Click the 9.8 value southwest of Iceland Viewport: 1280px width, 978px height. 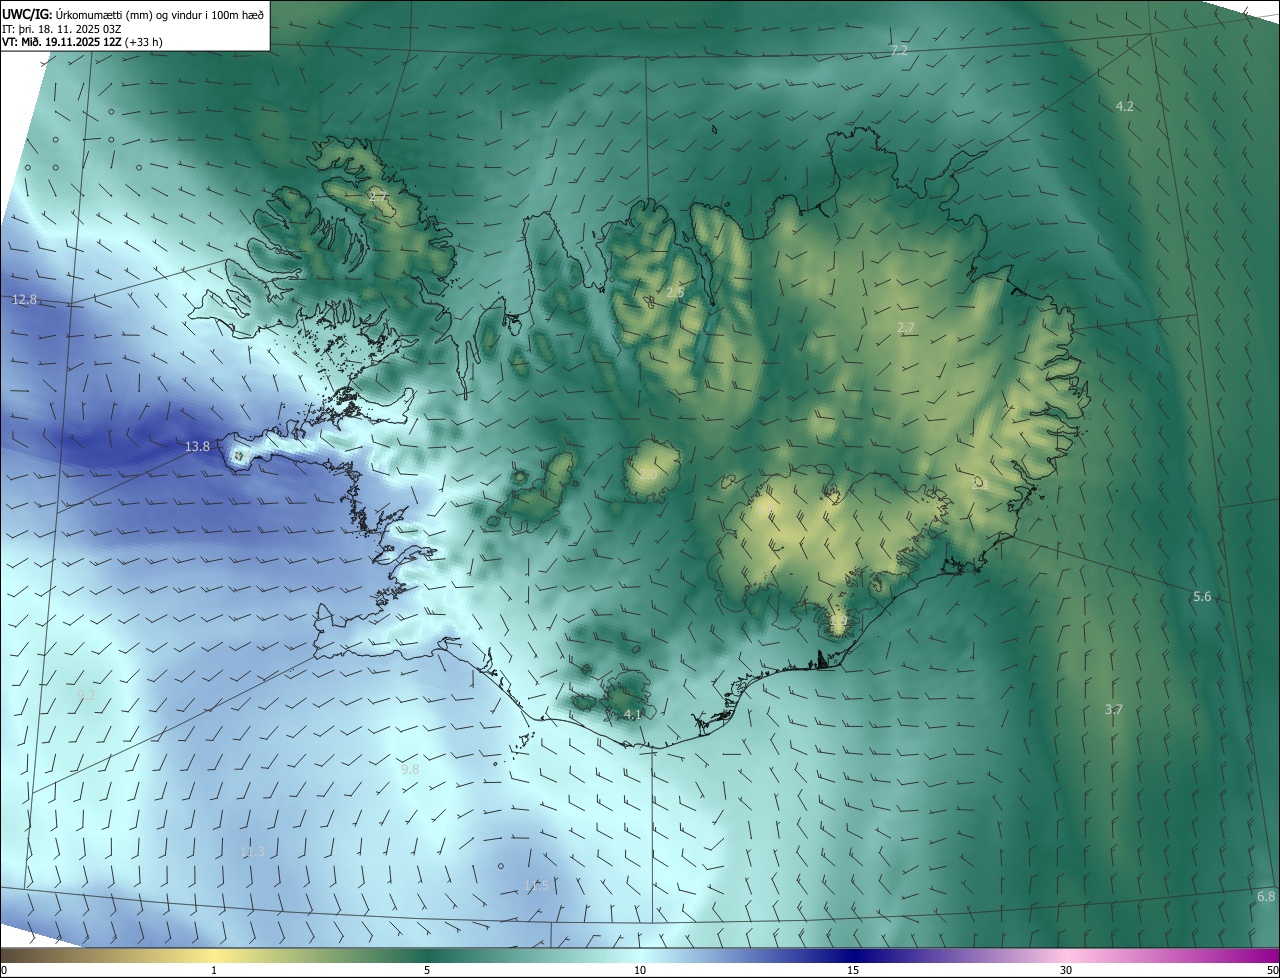click(x=410, y=769)
